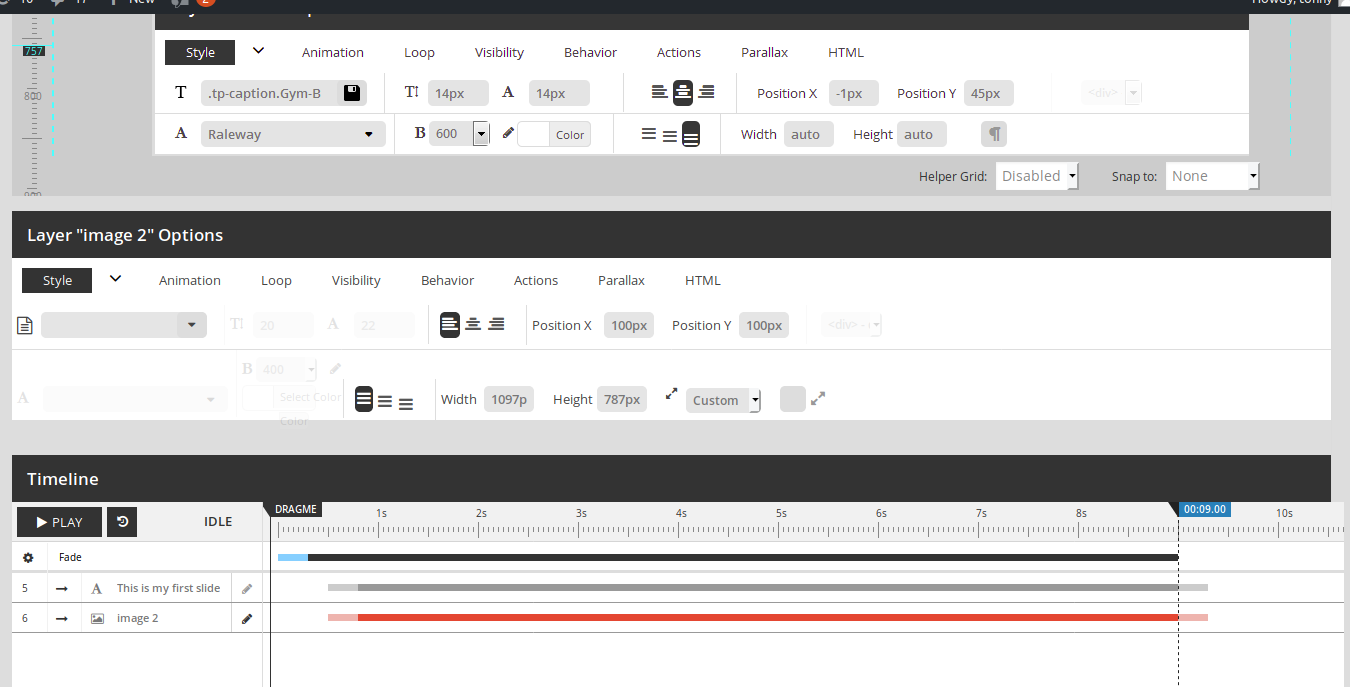Click the image type icon of image 2
This screenshot has width=1350, height=687.
coord(97,618)
